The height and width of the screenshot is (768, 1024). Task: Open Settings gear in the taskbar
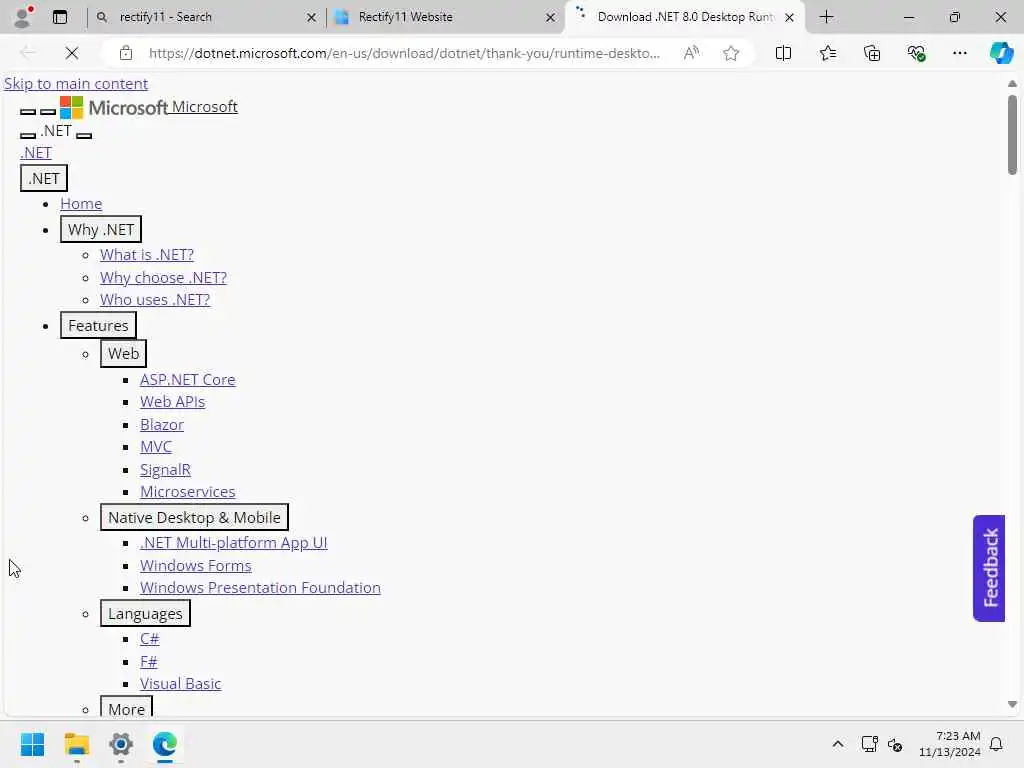click(121, 744)
